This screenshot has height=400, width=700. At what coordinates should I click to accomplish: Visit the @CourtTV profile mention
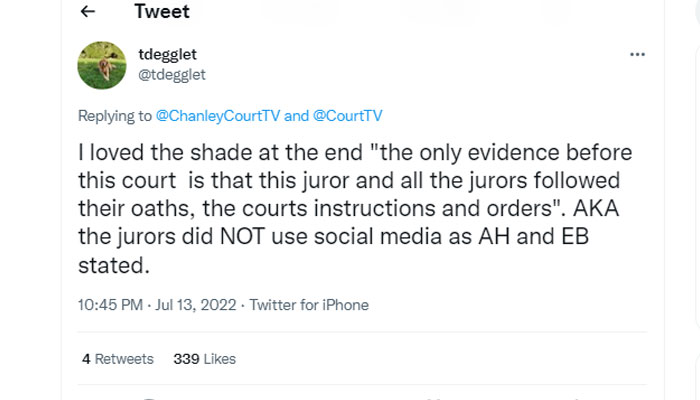click(348, 116)
